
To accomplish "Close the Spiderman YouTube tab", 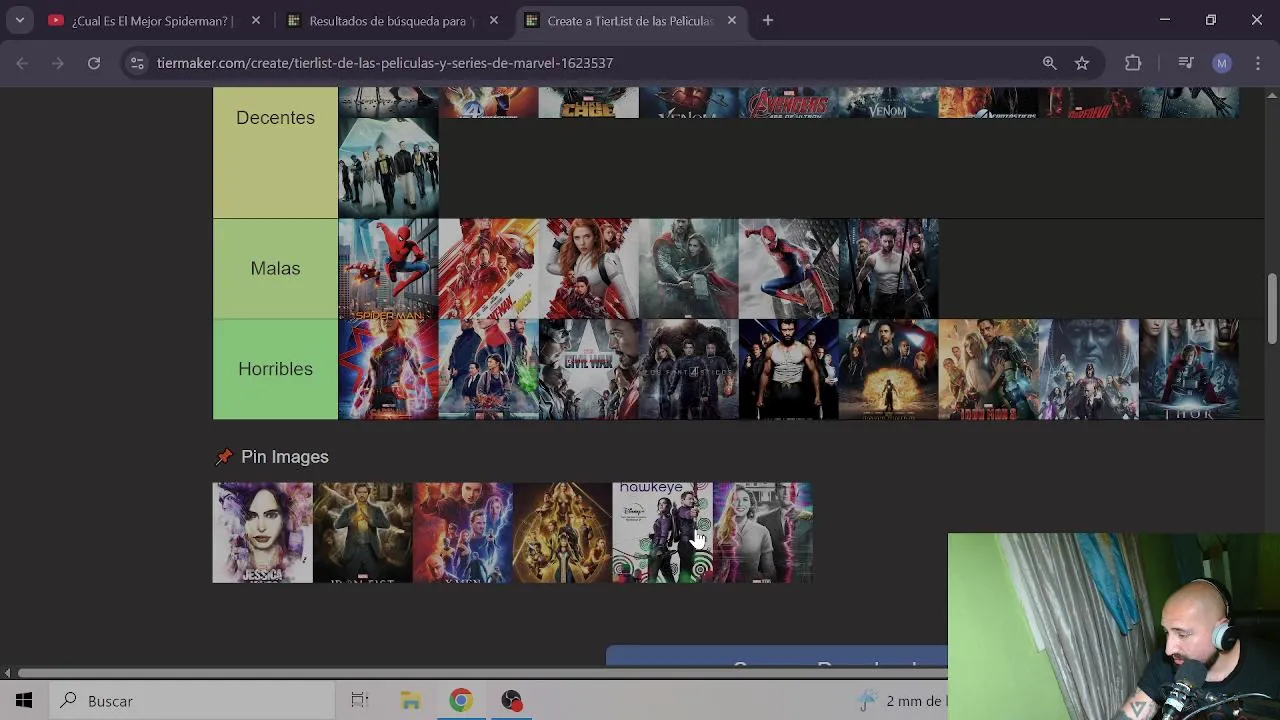I will (x=256, y=20).
